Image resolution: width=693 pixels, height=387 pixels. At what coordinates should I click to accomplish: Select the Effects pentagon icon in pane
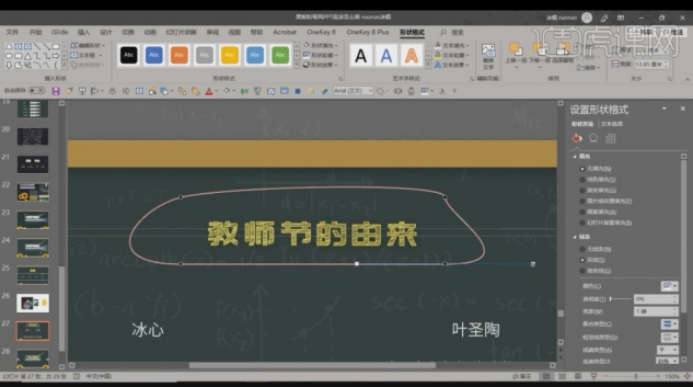pyautogui.click(x=594, y=138)
